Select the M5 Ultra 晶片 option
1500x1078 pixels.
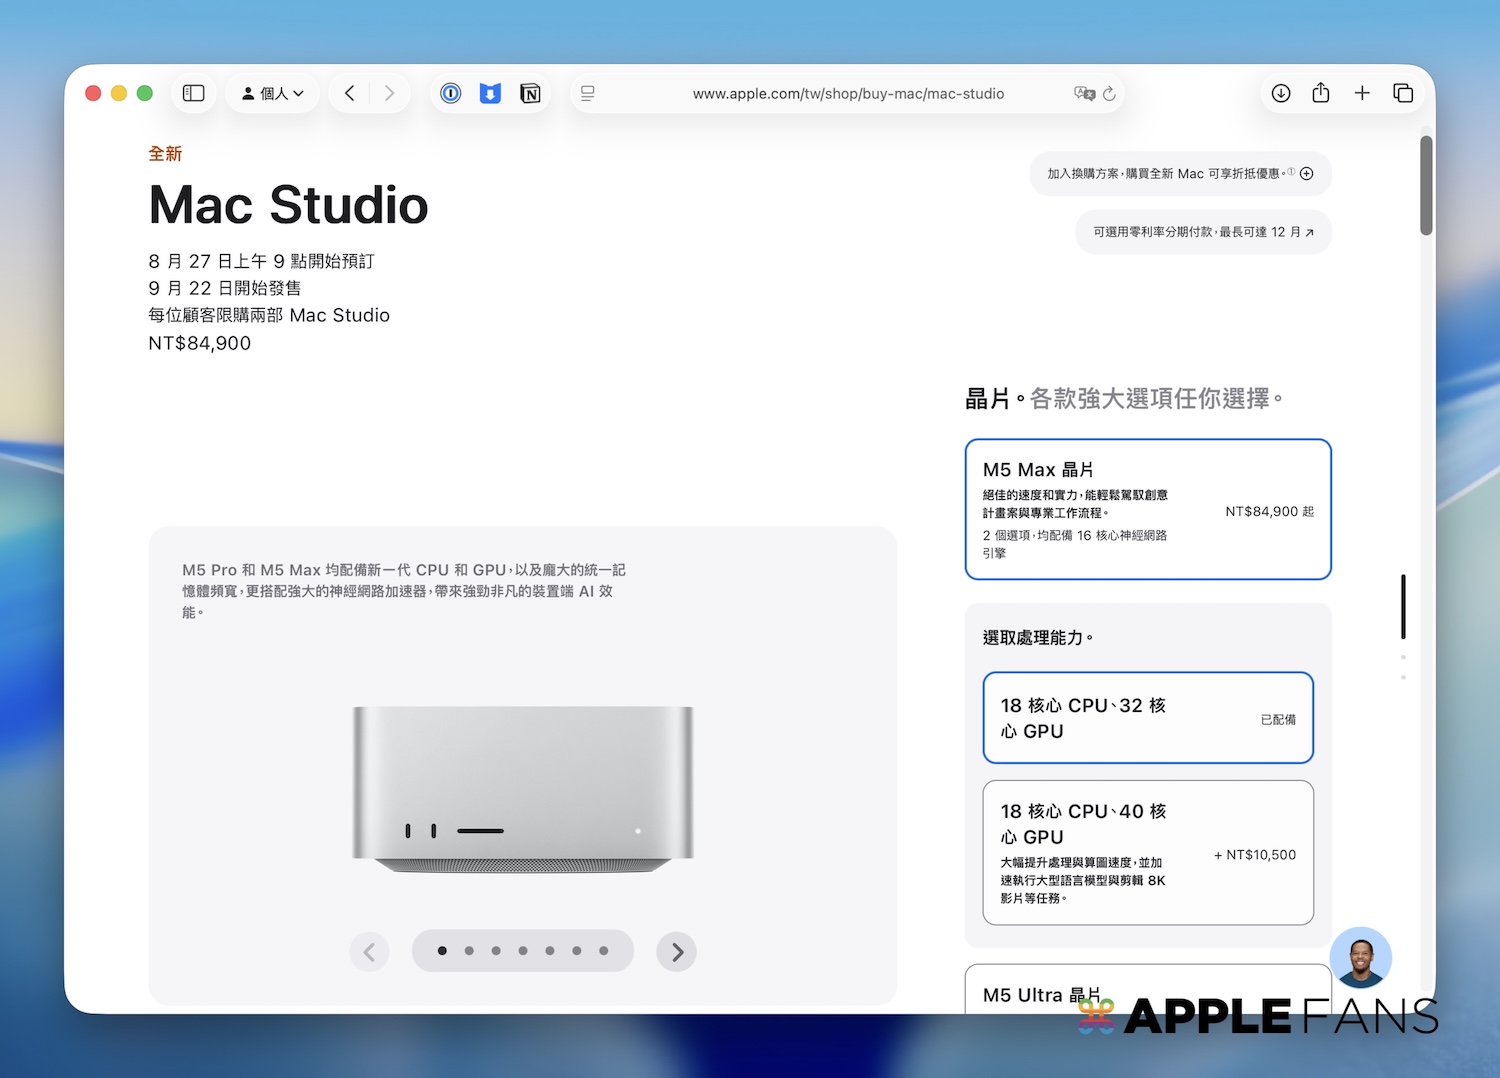click(x=1148, y=990)
